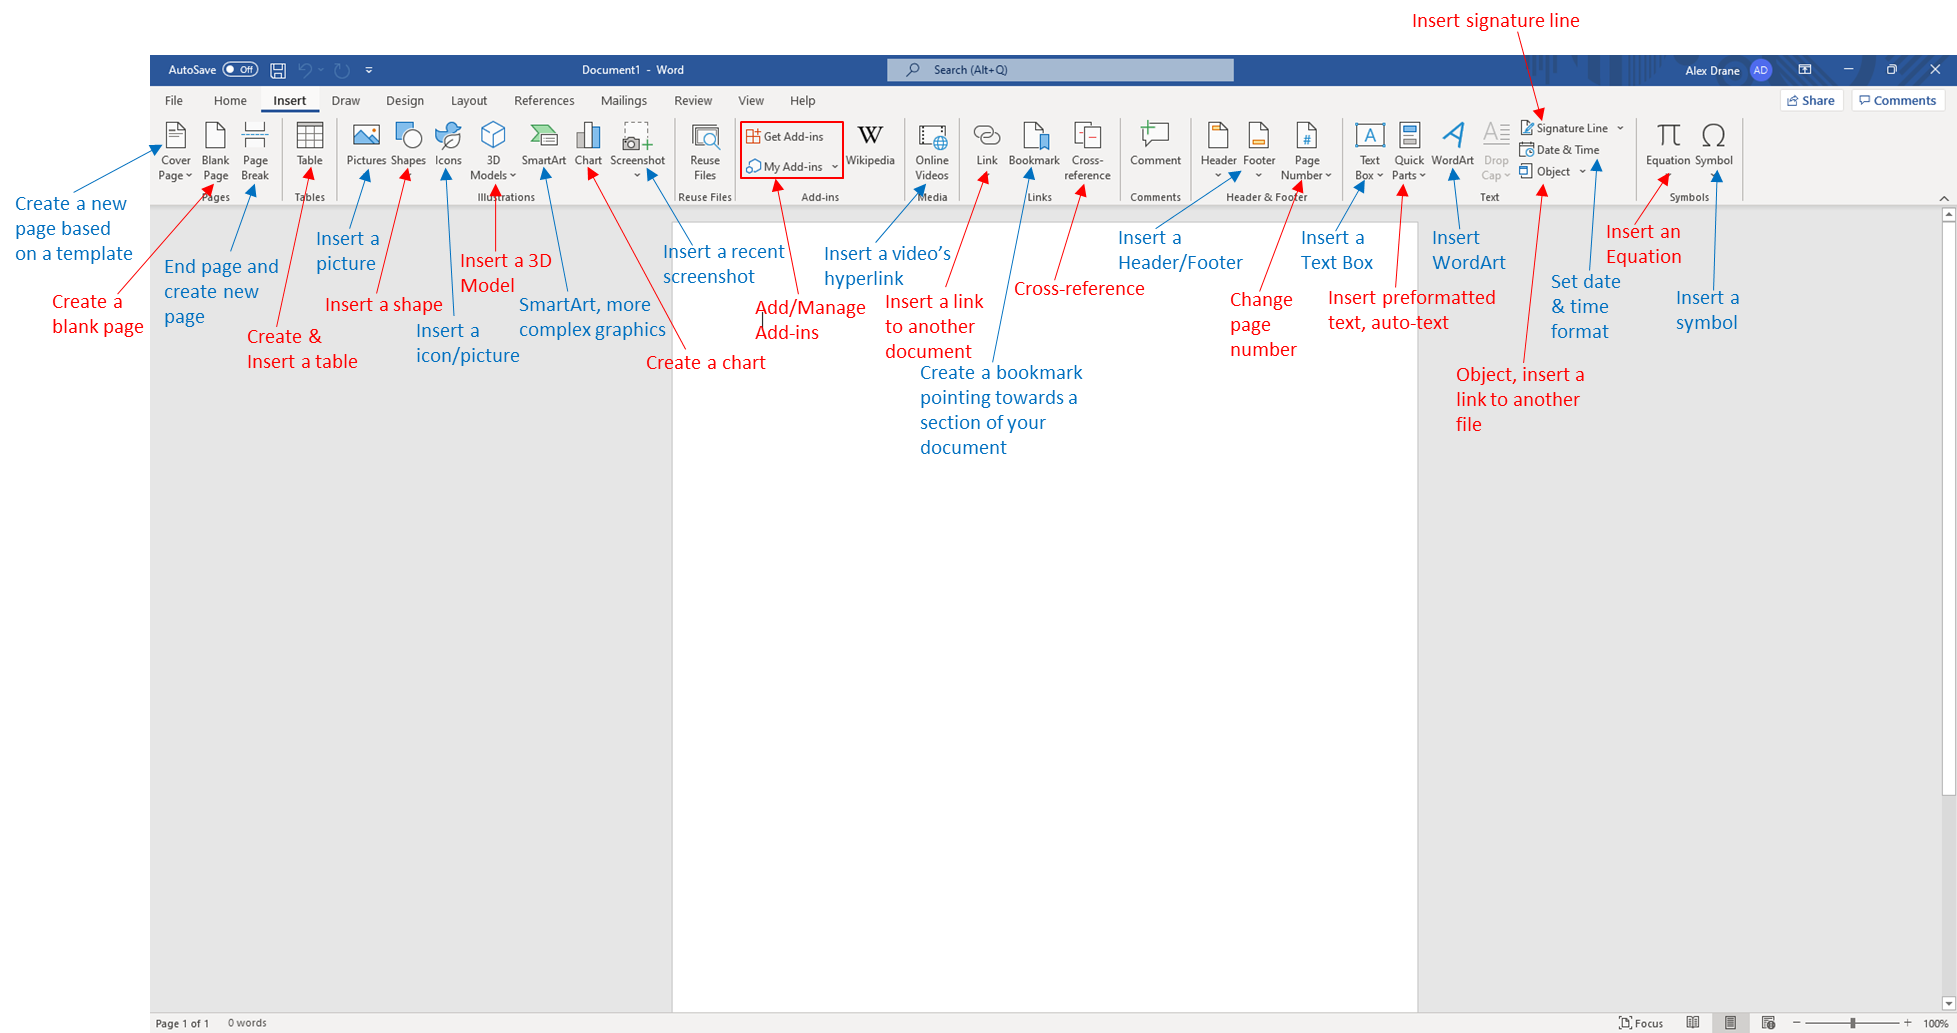Image resolution: width=1957 pixels, height=1033 pixels.
Task: Open the Wikipedia add-in
Action: (870, 143)
